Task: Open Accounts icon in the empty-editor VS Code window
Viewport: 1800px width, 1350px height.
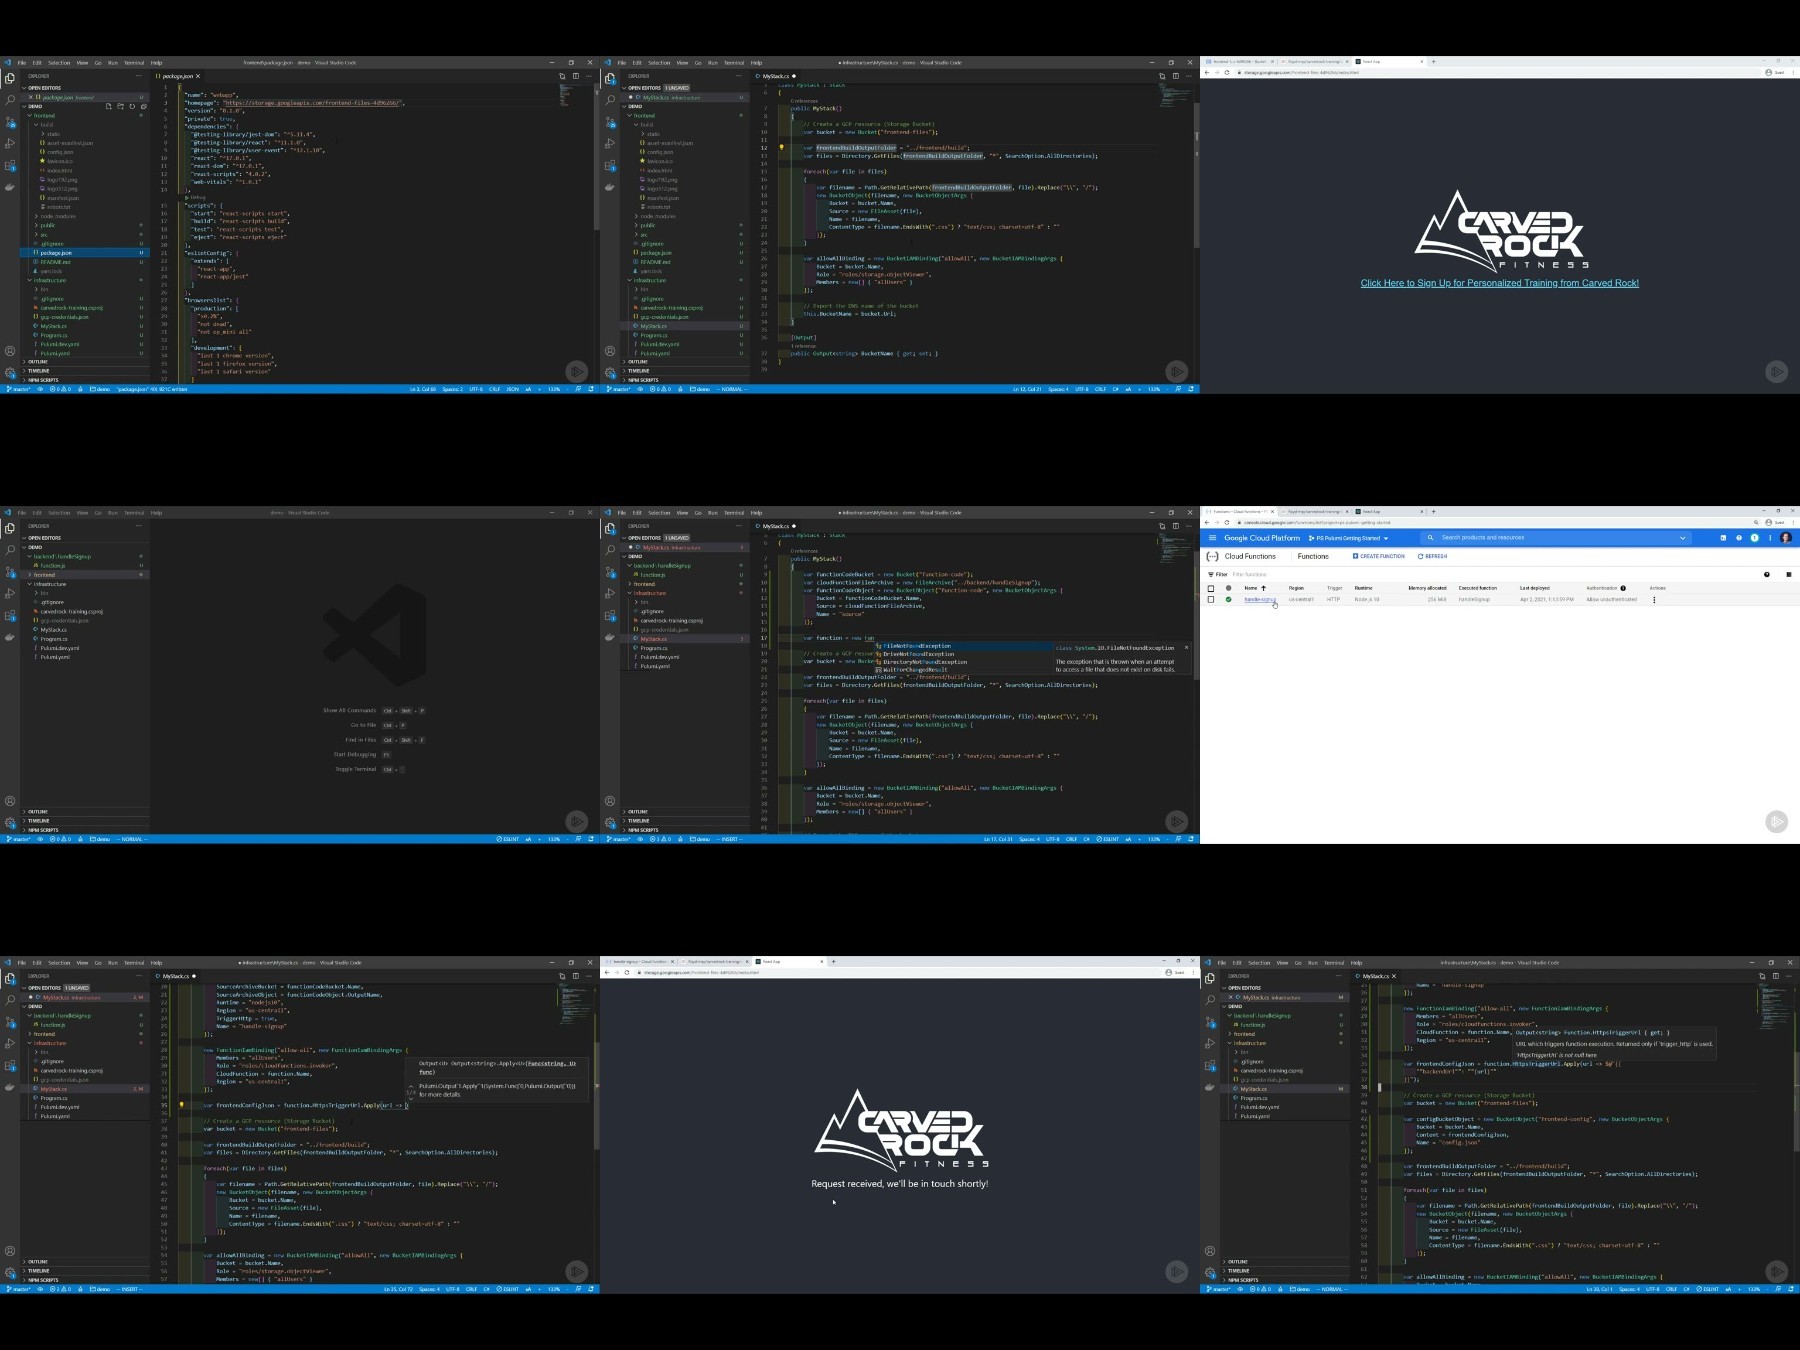Action: click(10, 801)
